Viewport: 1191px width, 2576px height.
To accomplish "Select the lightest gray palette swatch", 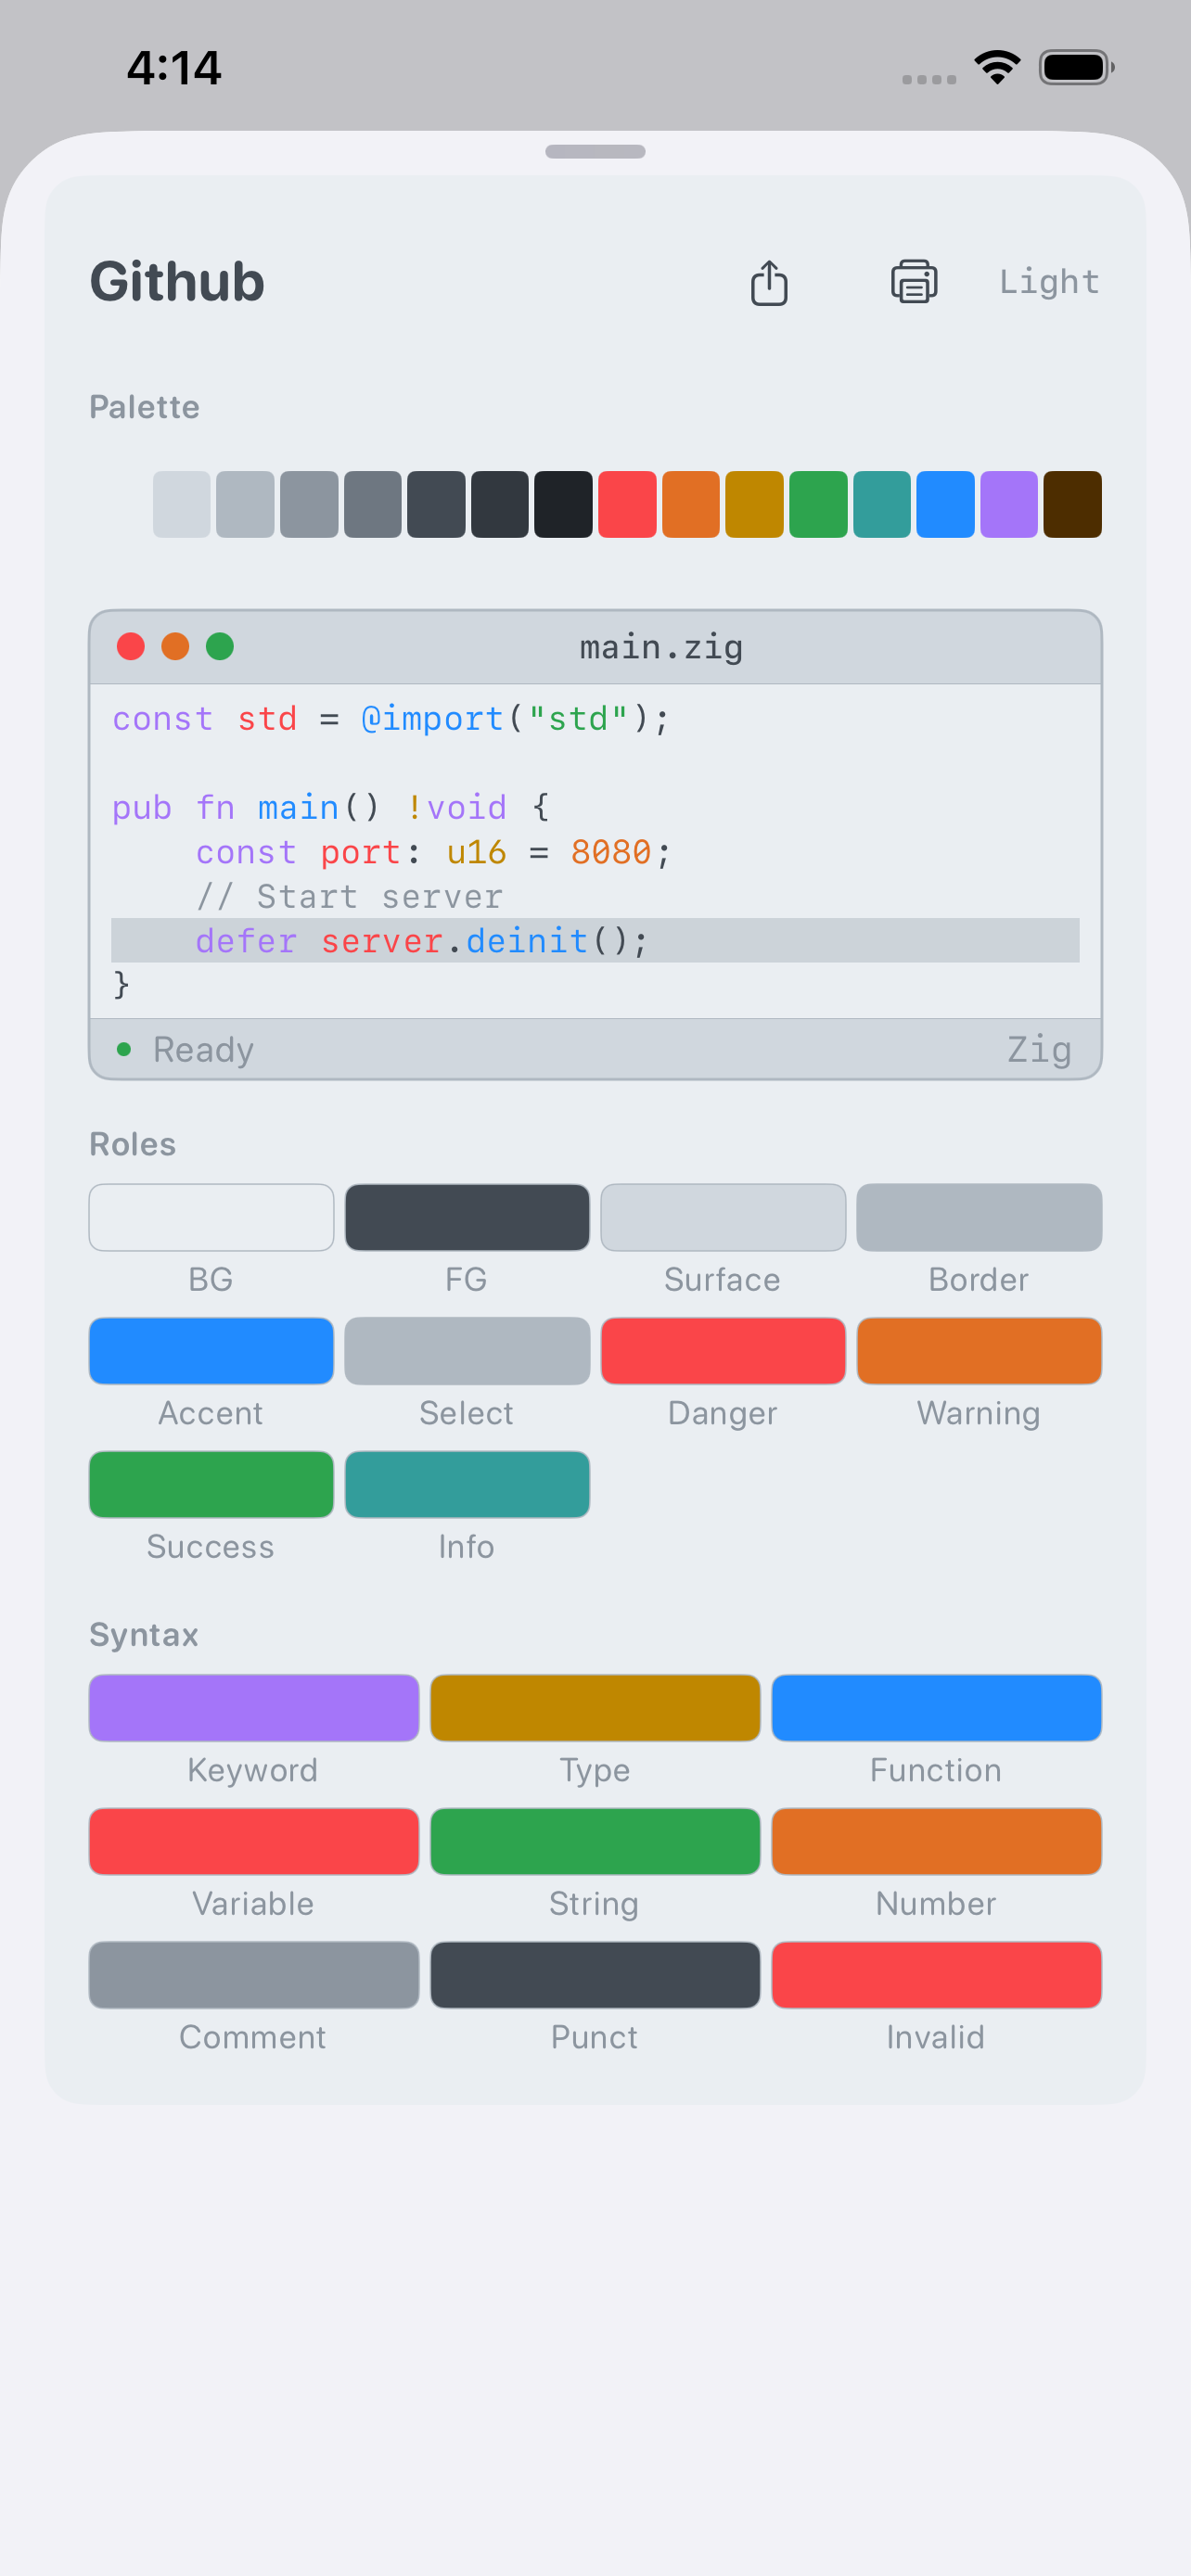I will pyautogui.click(x=182, y=505).
